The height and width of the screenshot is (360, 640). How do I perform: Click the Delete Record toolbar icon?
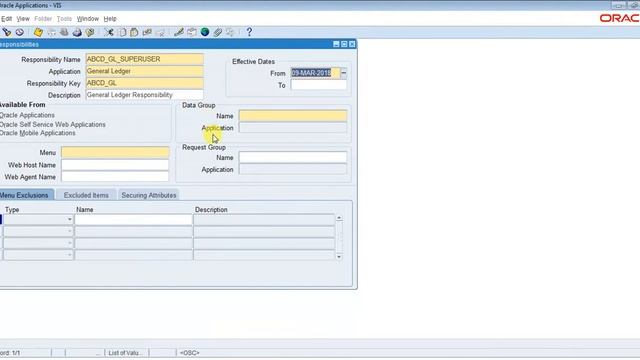click(160, 32)
